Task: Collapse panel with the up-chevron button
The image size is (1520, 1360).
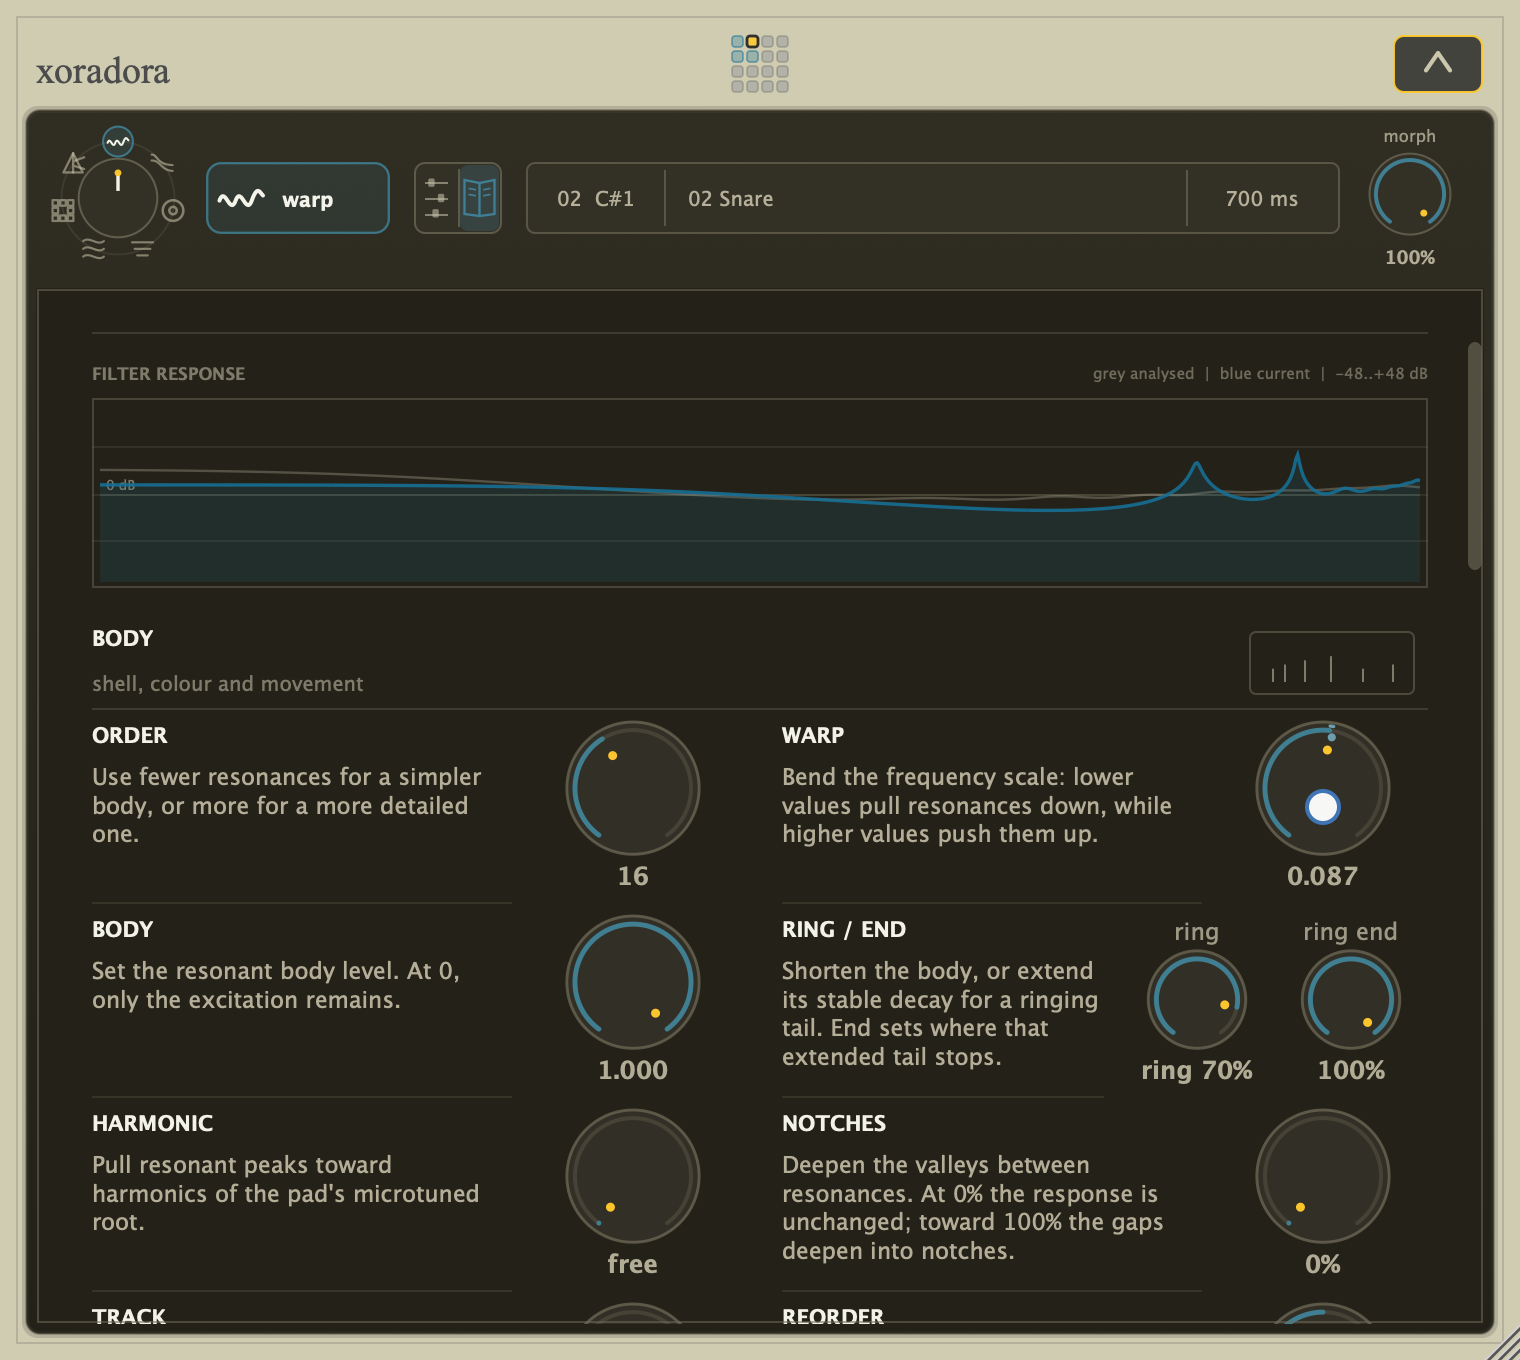Action: point(1438,64)
